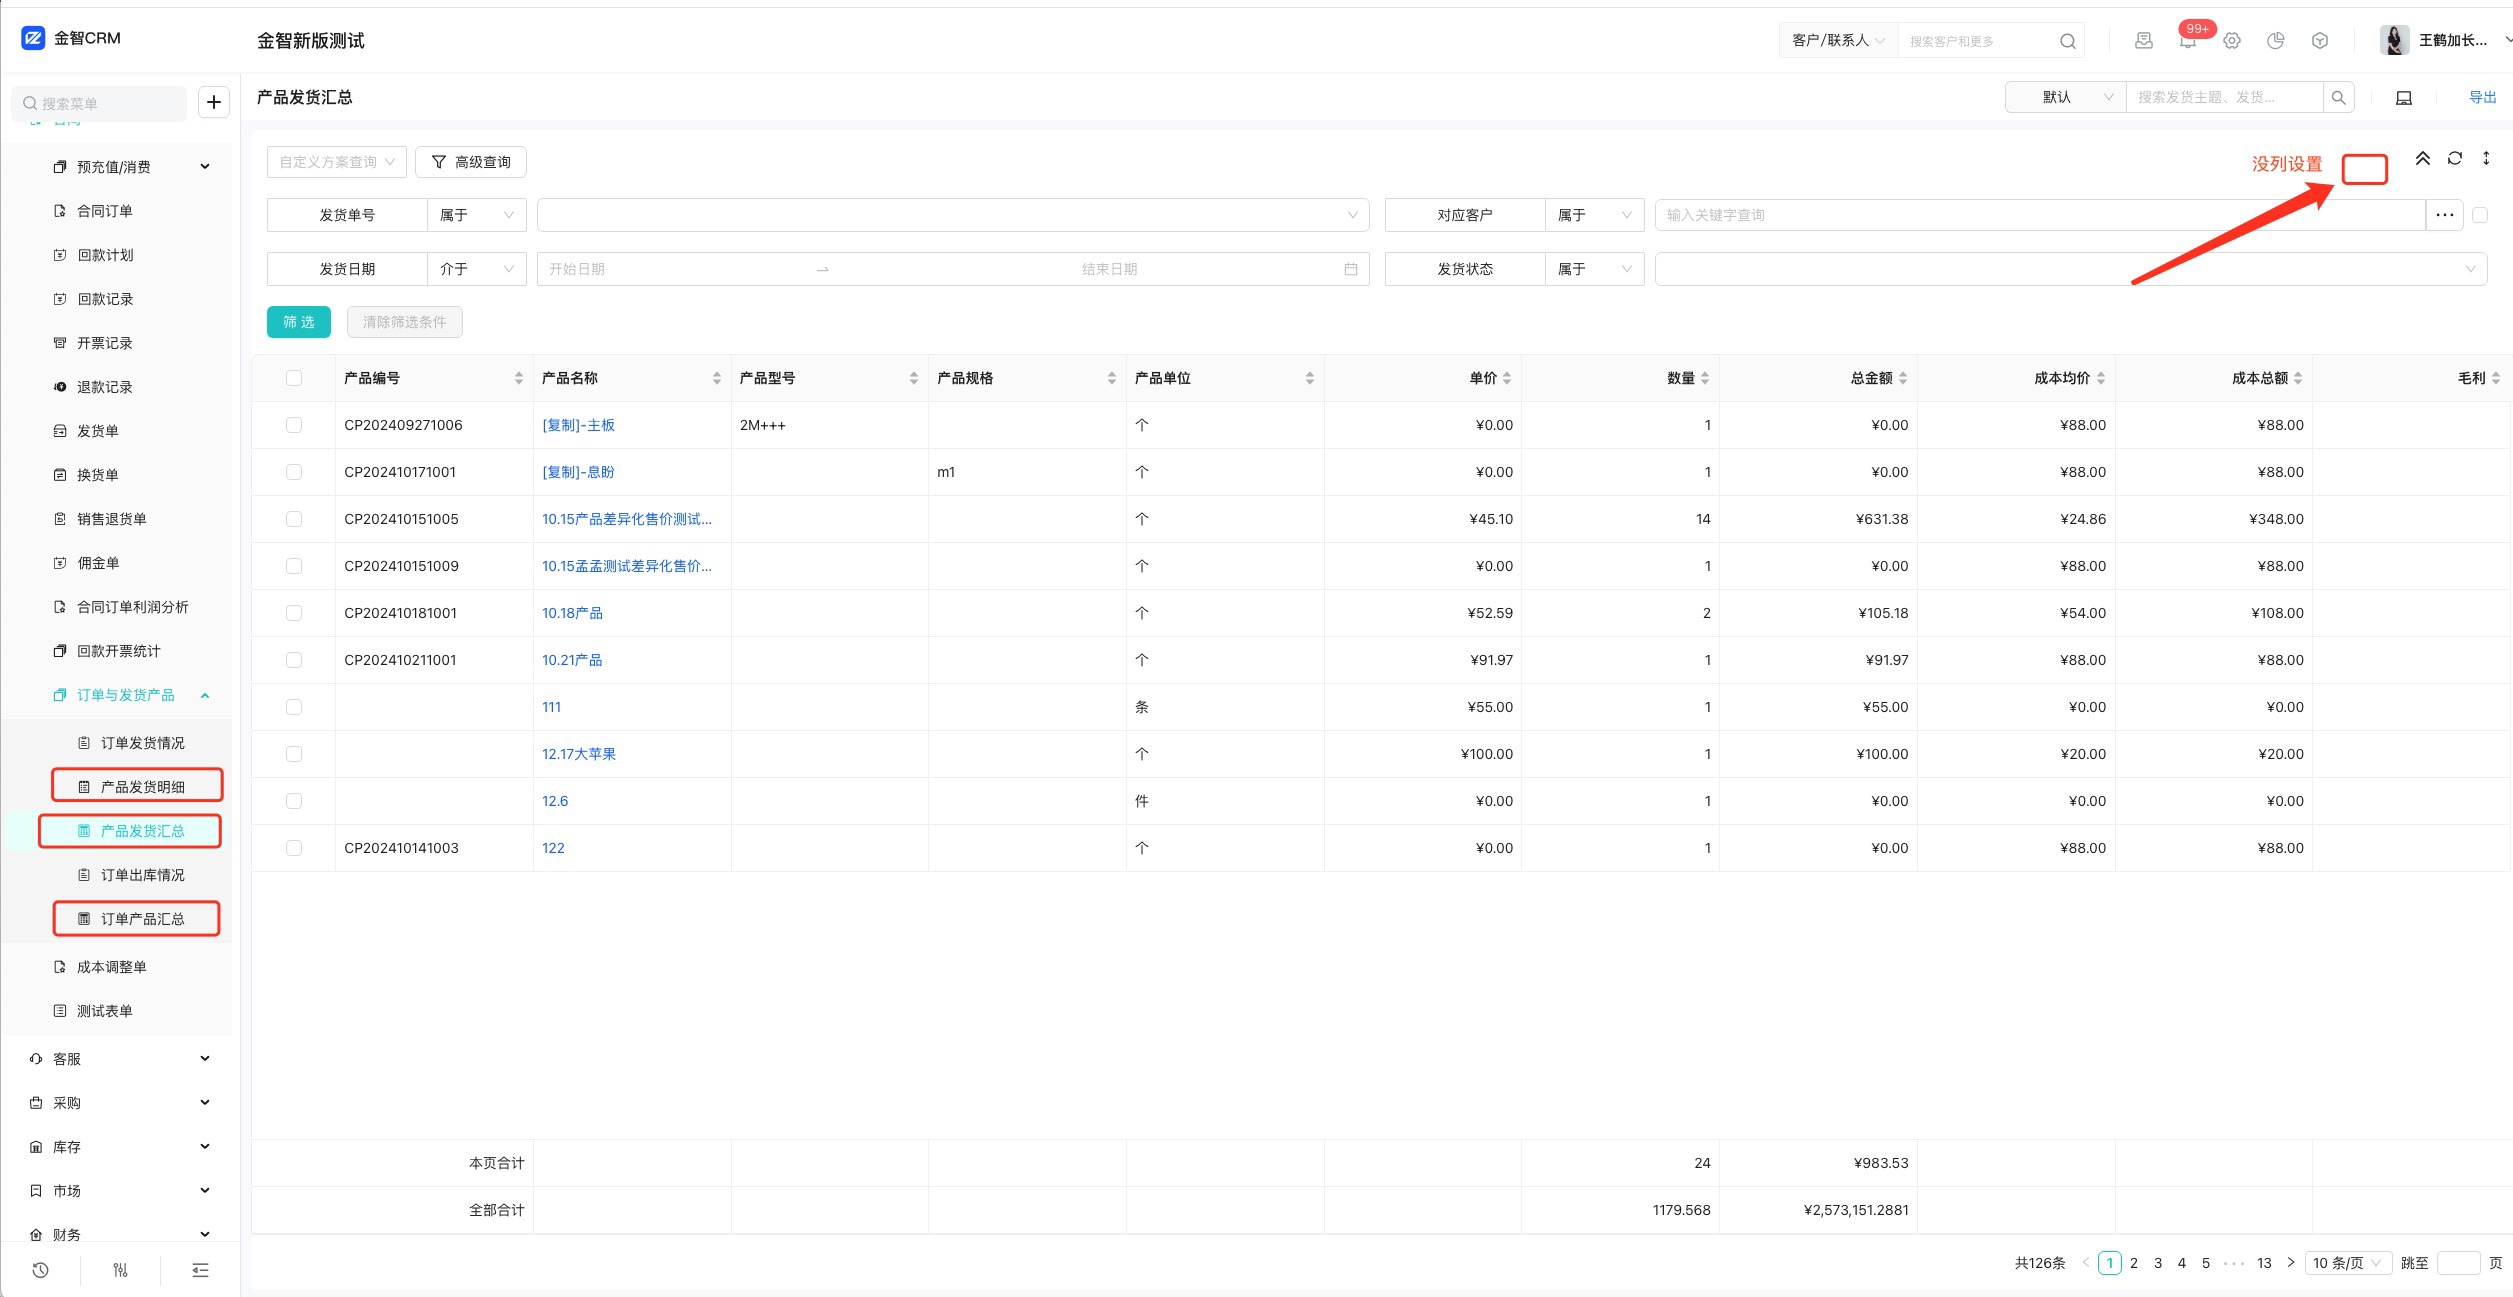Open the 默认 dropdown near search
The width and height of the screenshot is (2513, 1297).
coord(2065,97)
